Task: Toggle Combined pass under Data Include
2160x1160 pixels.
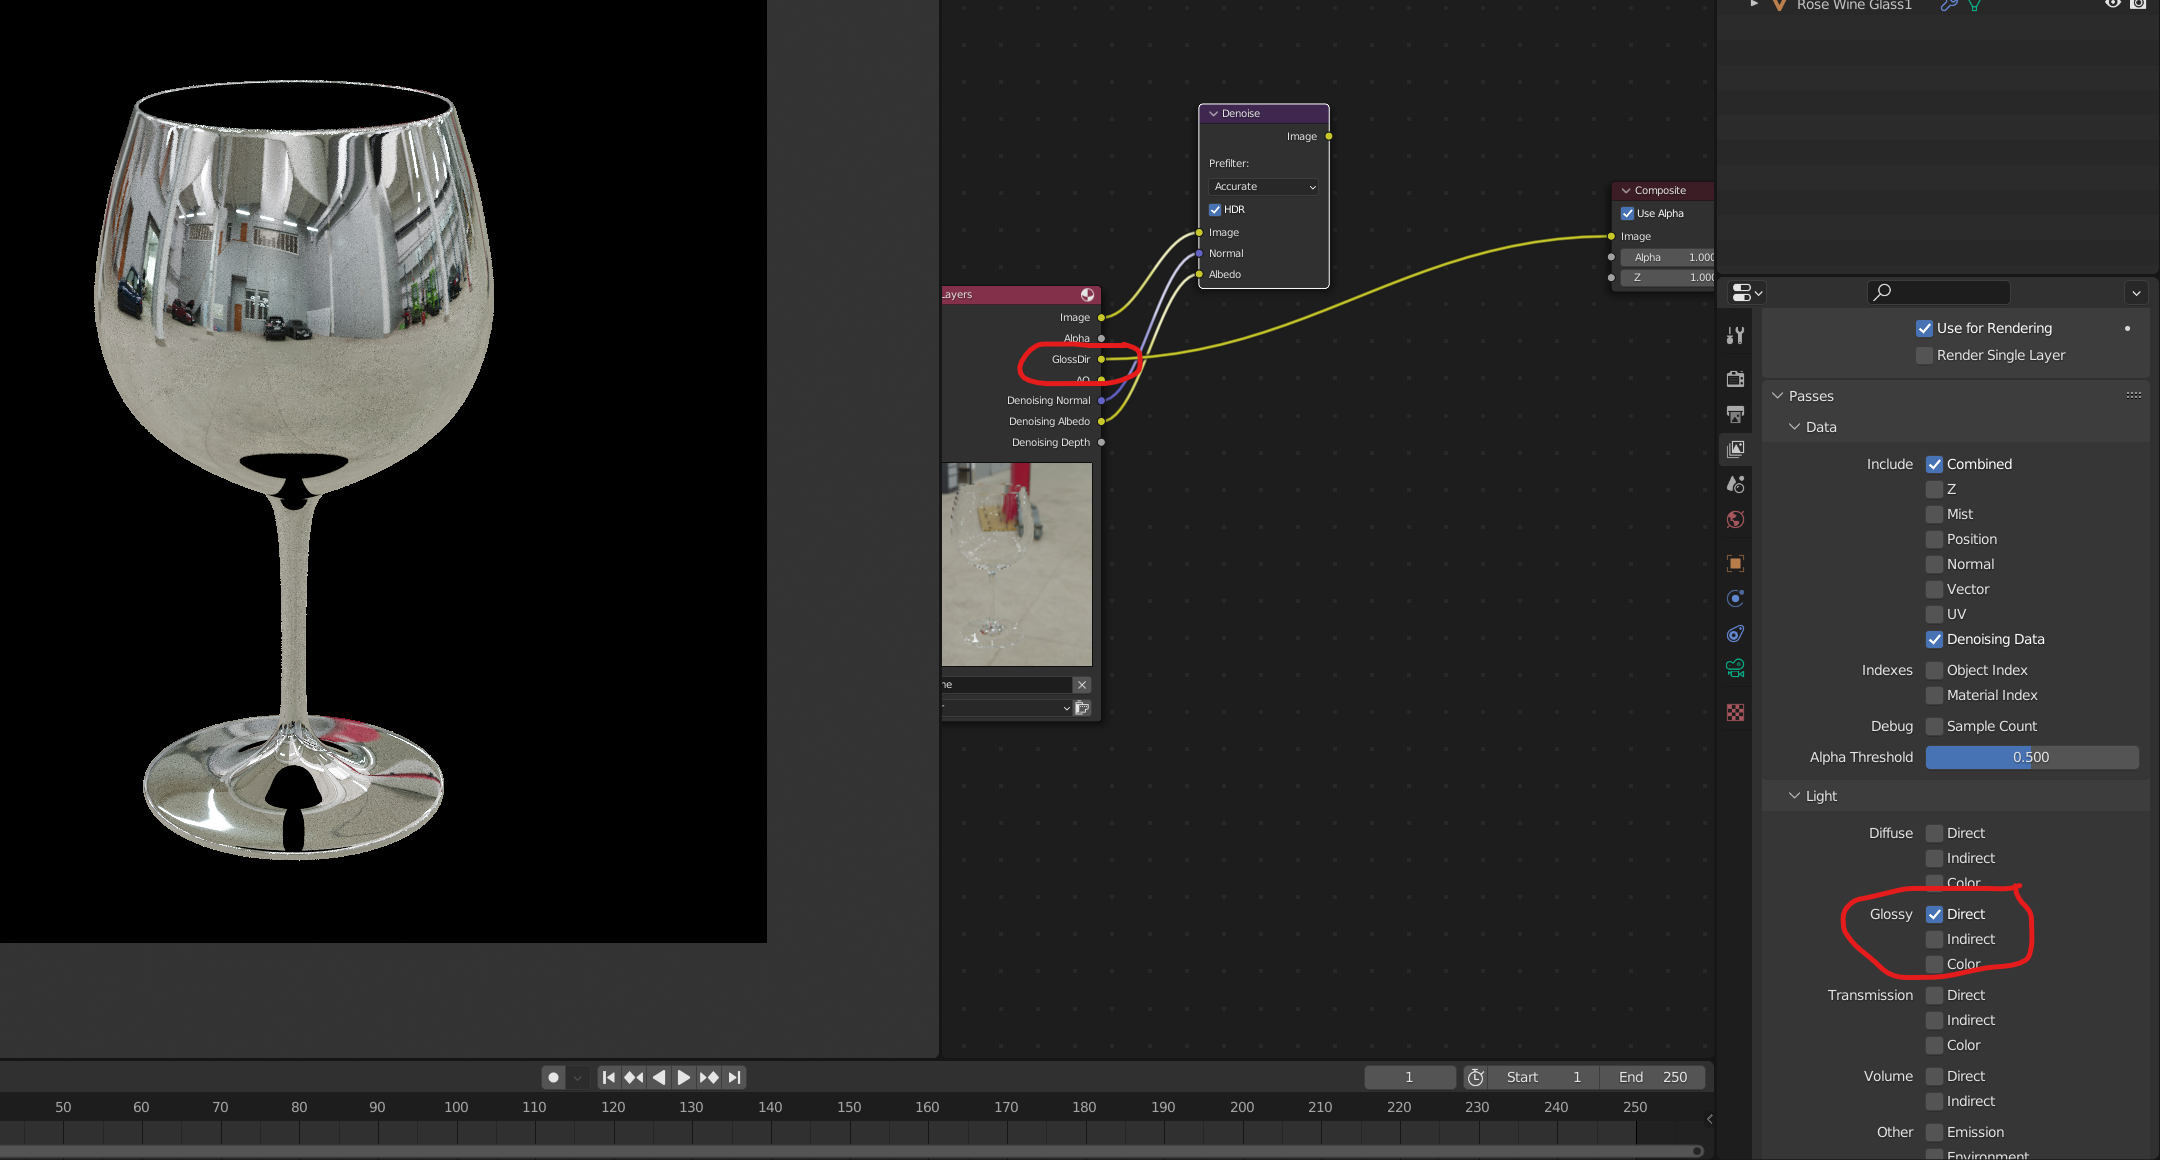Action: pos(1936,463)
